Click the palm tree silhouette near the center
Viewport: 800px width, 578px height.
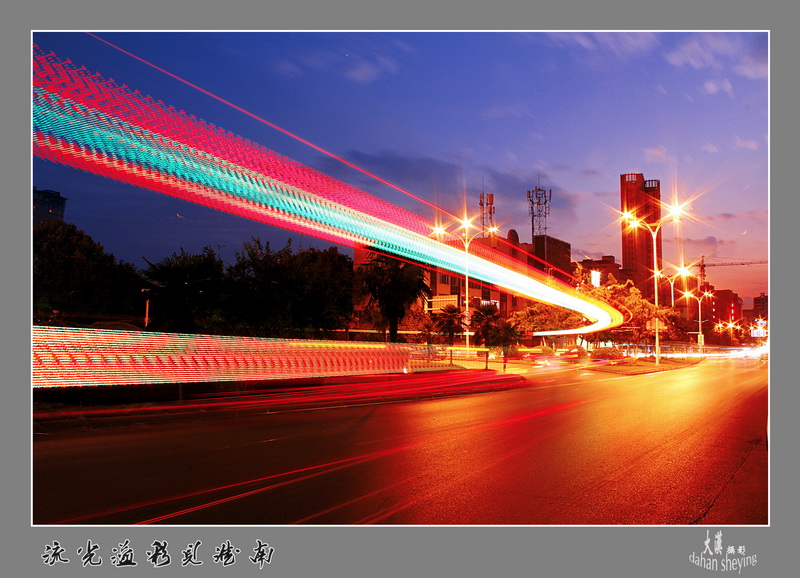point(394,290)
